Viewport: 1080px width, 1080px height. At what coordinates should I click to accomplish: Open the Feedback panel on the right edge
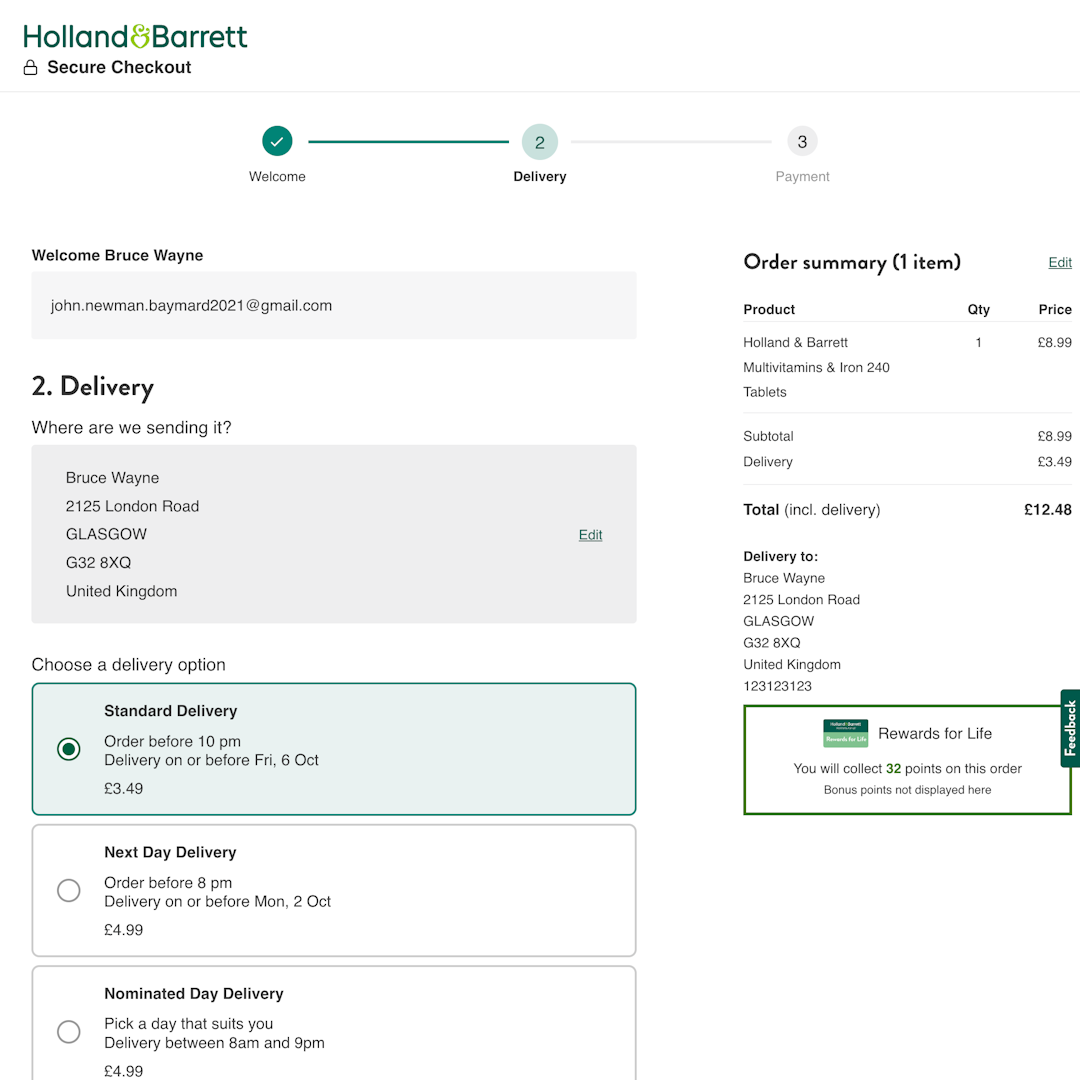tap(1070, 729)
